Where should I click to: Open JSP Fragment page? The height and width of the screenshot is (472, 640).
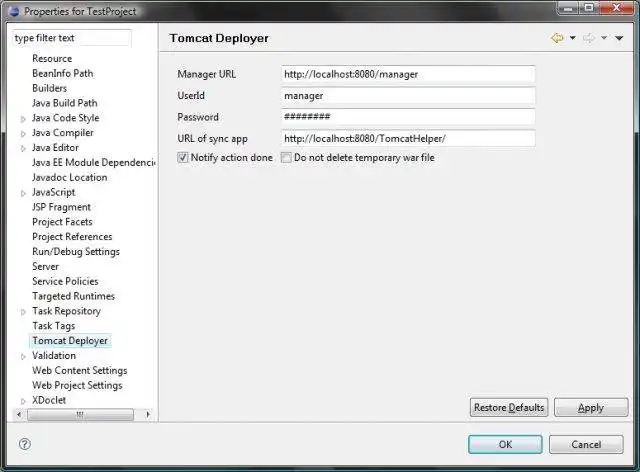click(61, 207)
